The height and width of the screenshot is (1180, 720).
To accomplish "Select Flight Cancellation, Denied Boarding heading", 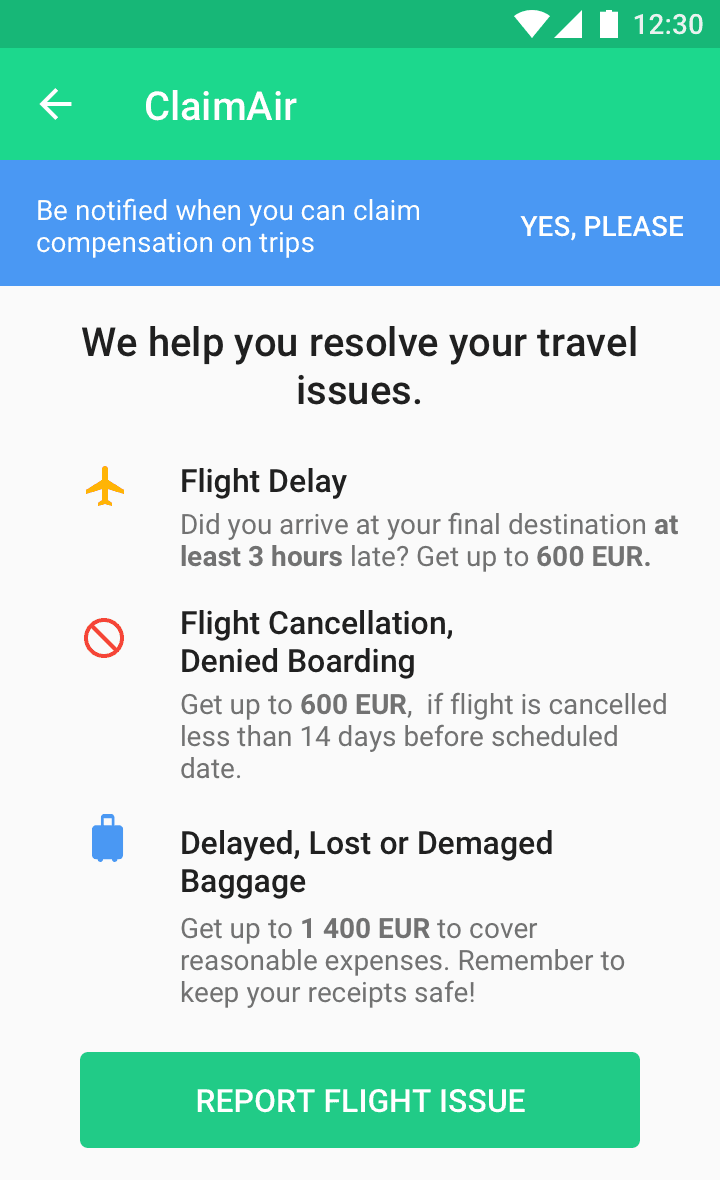I will pyautogui.click(x=316, y=642).
